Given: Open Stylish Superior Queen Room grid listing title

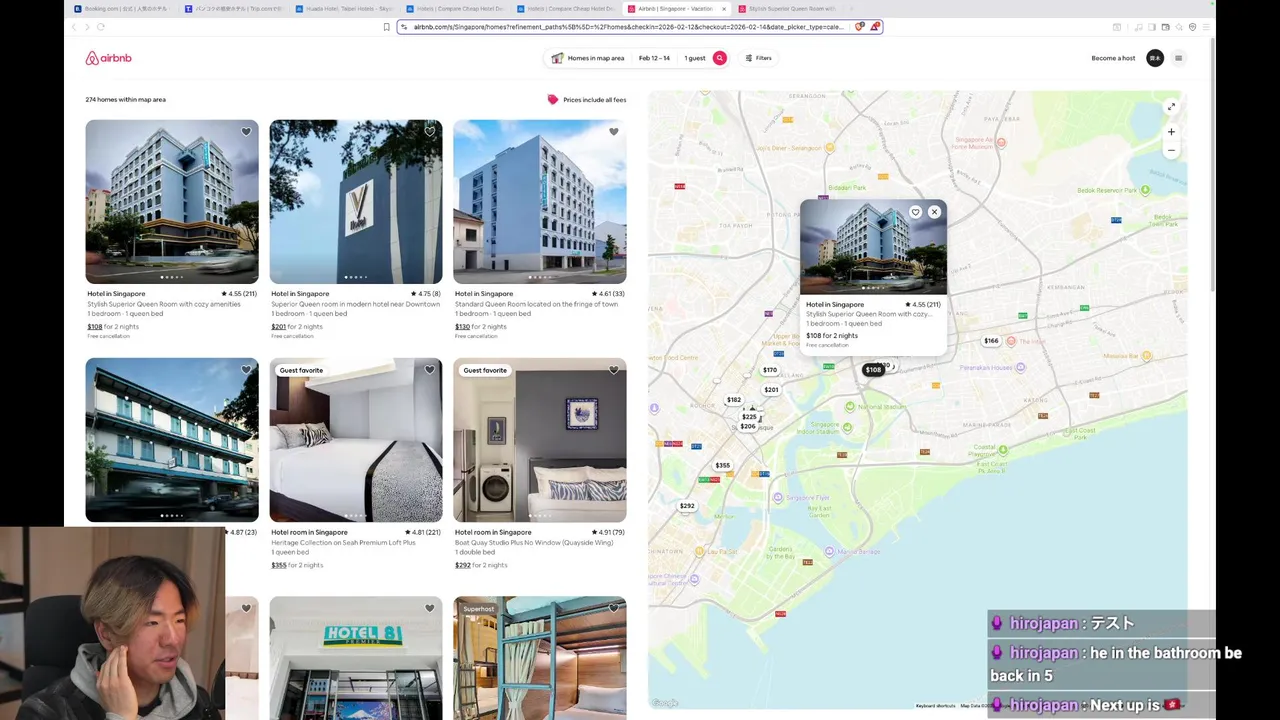Looking at the screenshot, I should click(164, 304).
